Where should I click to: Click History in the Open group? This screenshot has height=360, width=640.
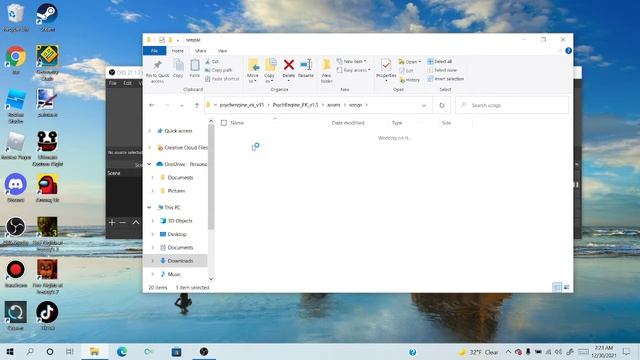click(x=409, y=80)
